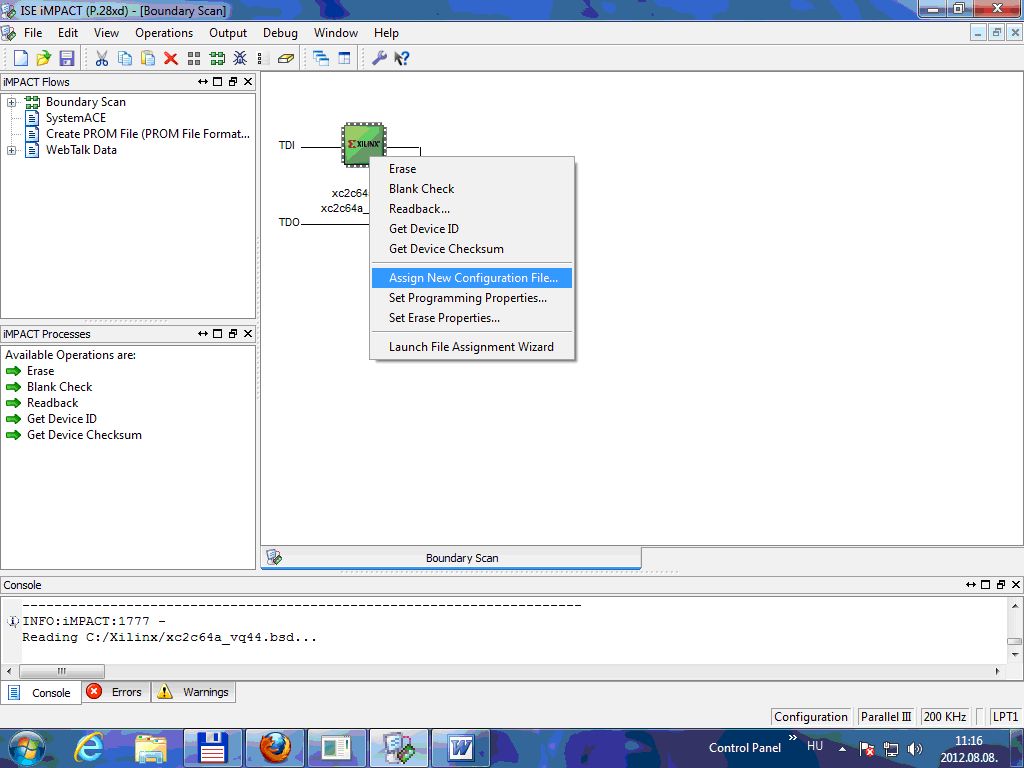The width and height of the screenshot is (1024, 768).
Task: Click the eraser toolbar icon
Action: tap(286, 59)
